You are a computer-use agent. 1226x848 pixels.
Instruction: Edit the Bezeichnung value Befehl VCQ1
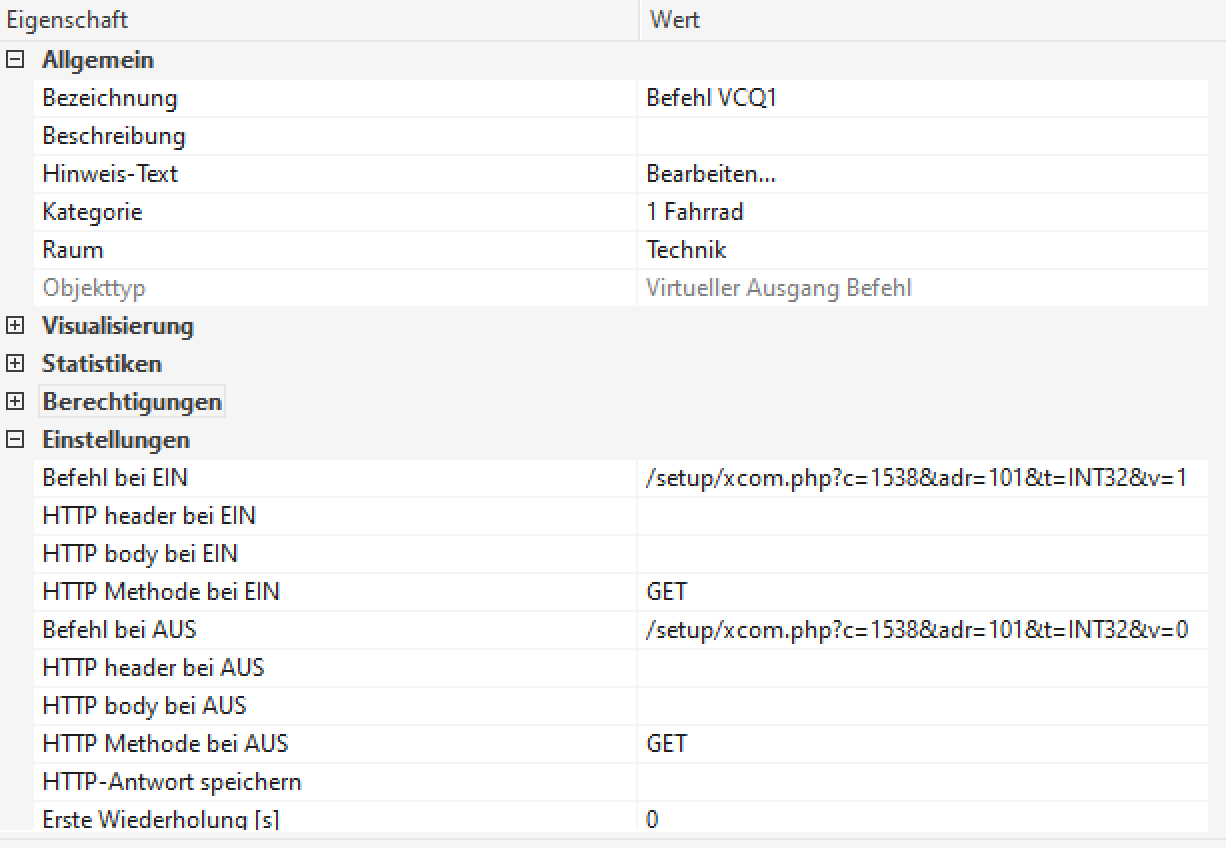pyautogui.click(x=920, y=98)
